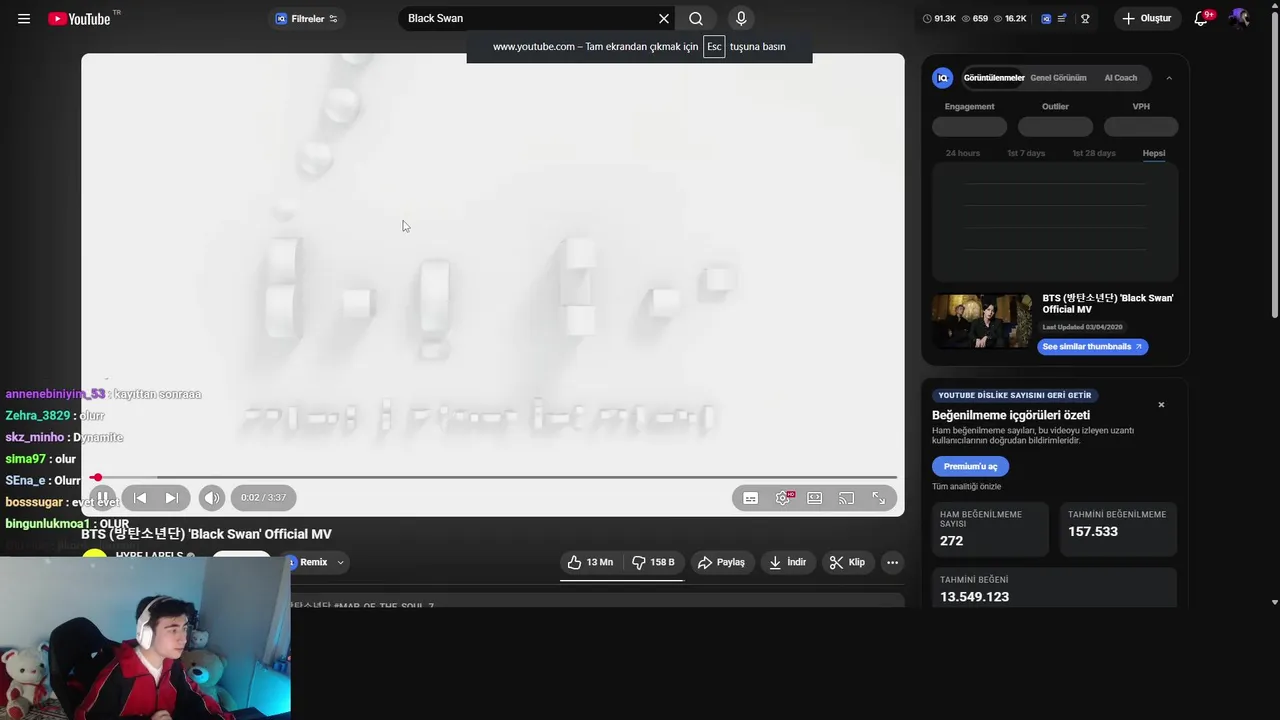
Task: Open the more actions three-dot menu
Action: pos(892,562)
